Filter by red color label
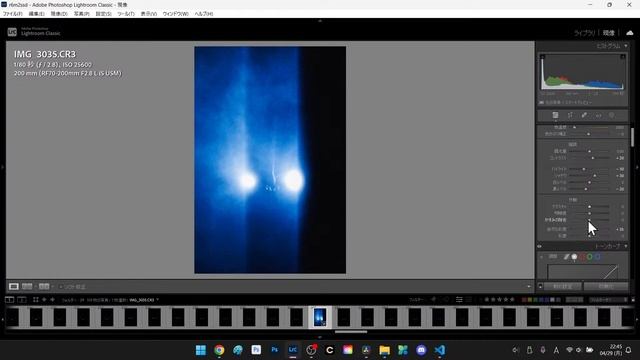The image size is (640, 360). (524, 300)
